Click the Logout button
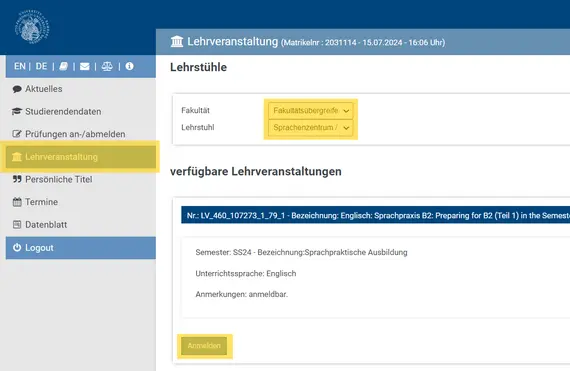 click(x=81, y=248)
